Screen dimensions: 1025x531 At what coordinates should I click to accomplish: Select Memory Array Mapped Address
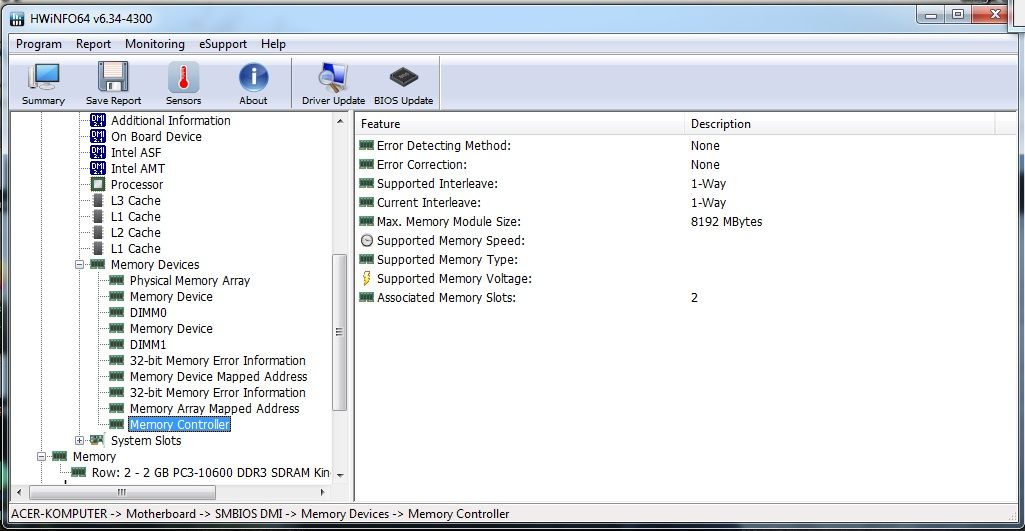(x=214, y=409)
